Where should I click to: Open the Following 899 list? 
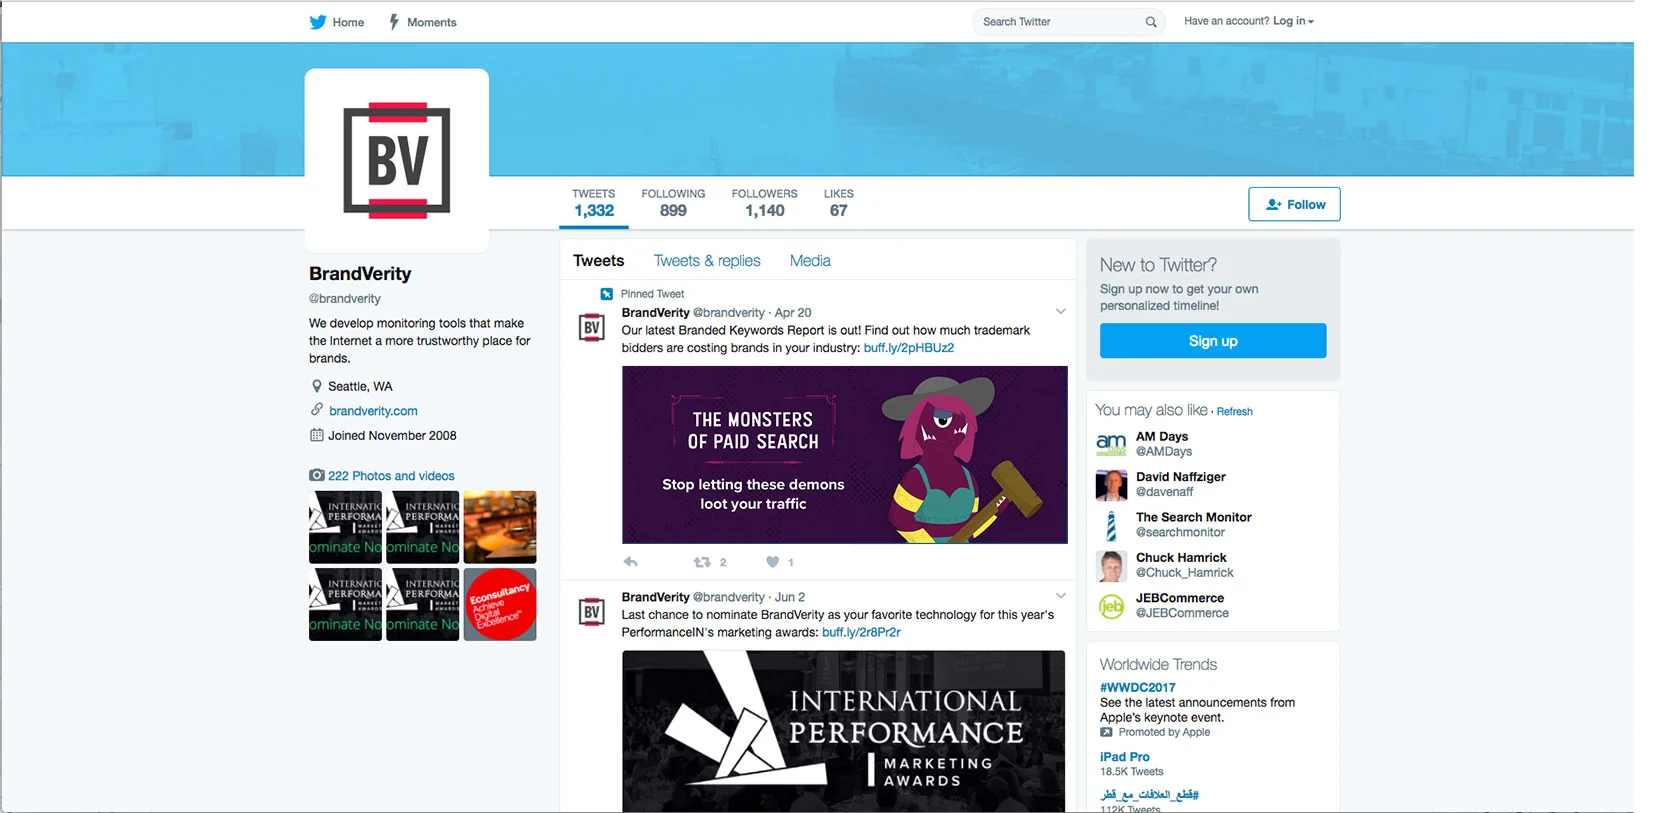[673, 203]
